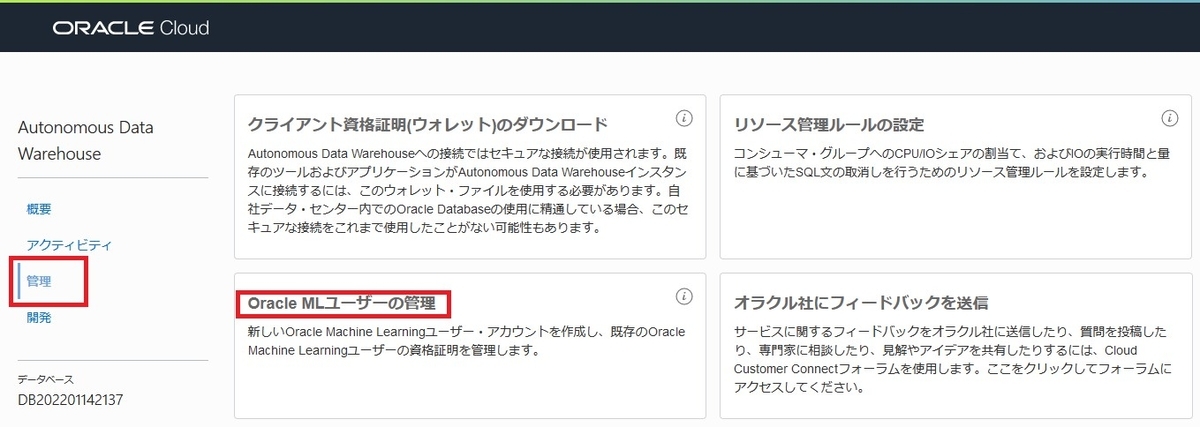
Task: Click the Autonomous Data Warehouse heading
Action: pyautogui.click(x=85, y=141)
